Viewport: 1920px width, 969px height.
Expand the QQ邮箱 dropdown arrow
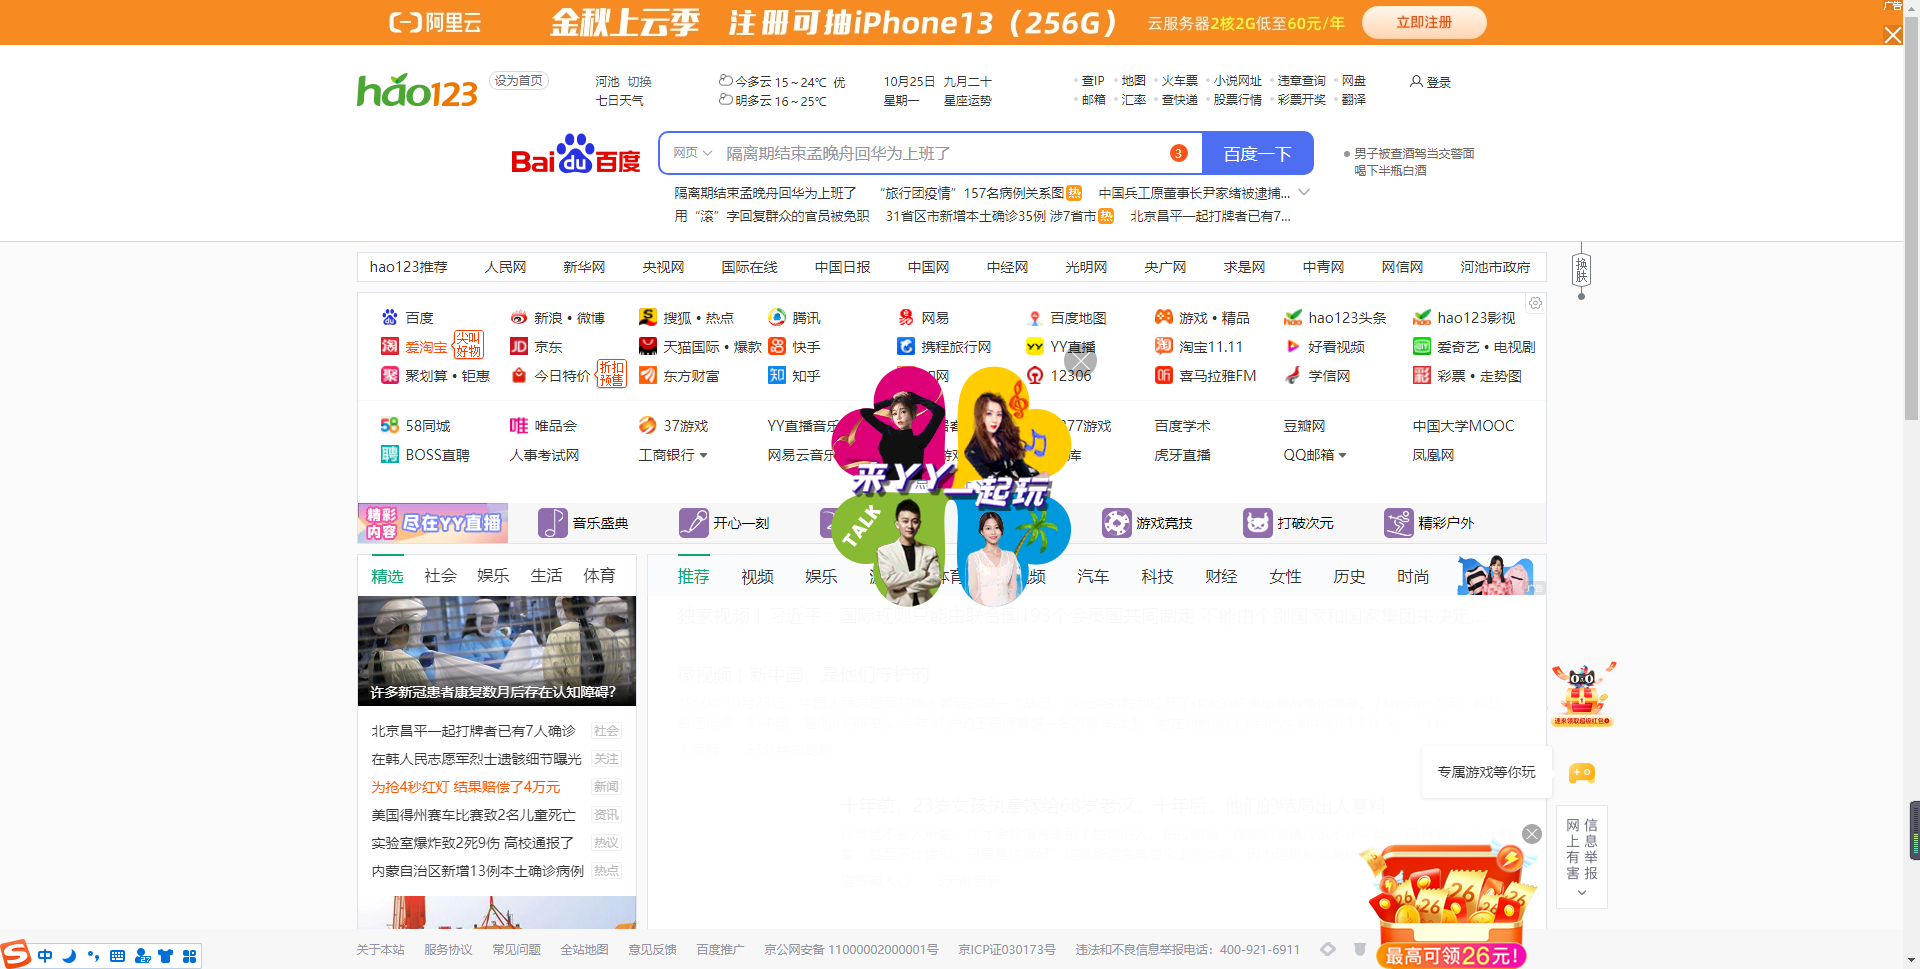pos(1343,455)
